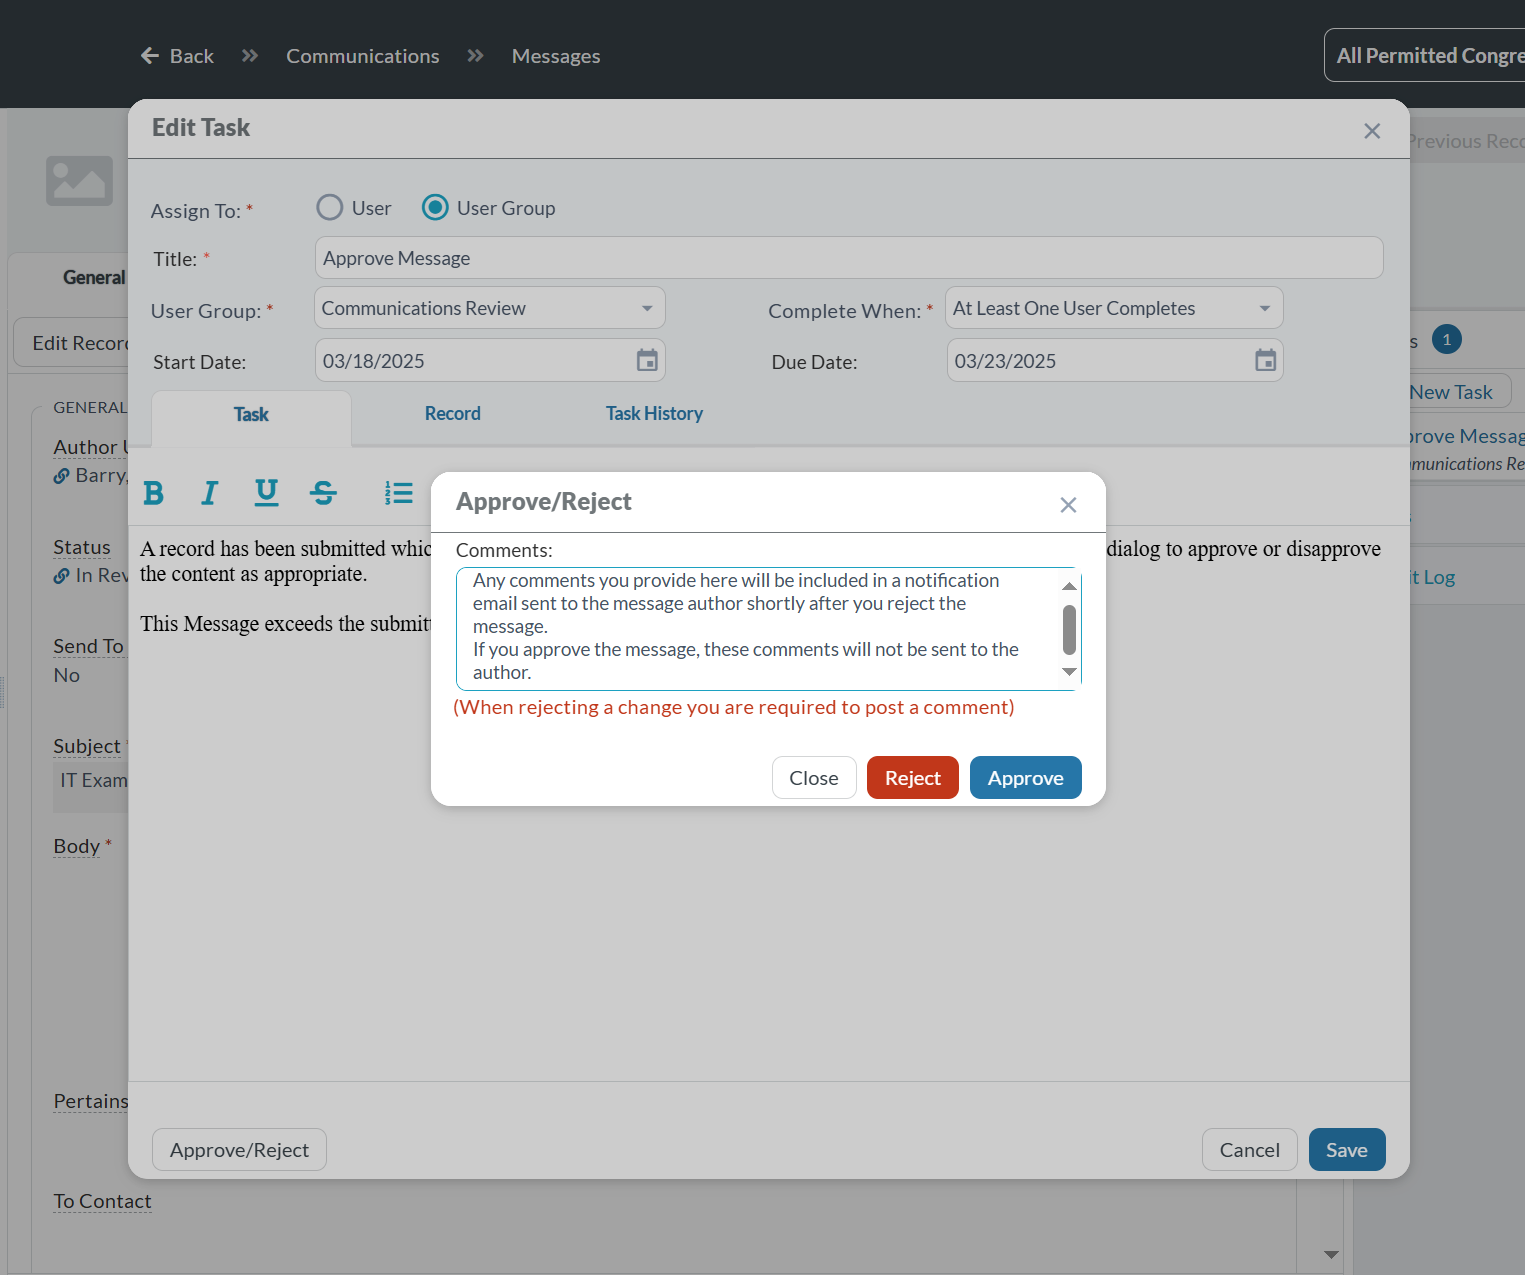Open the Start Date calendar picker

647,361
